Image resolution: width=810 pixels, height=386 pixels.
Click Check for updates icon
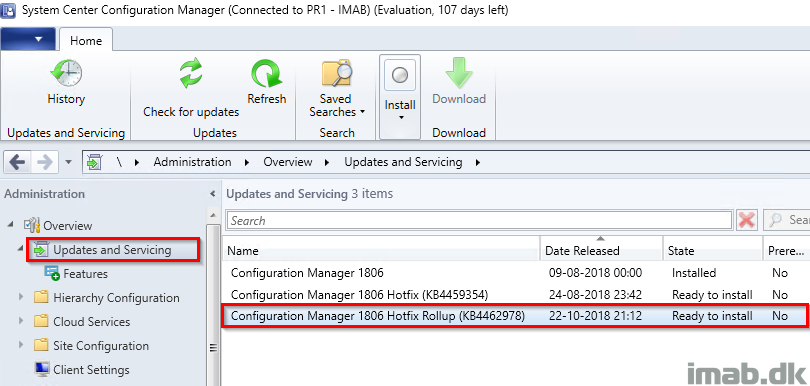(191, 73)
